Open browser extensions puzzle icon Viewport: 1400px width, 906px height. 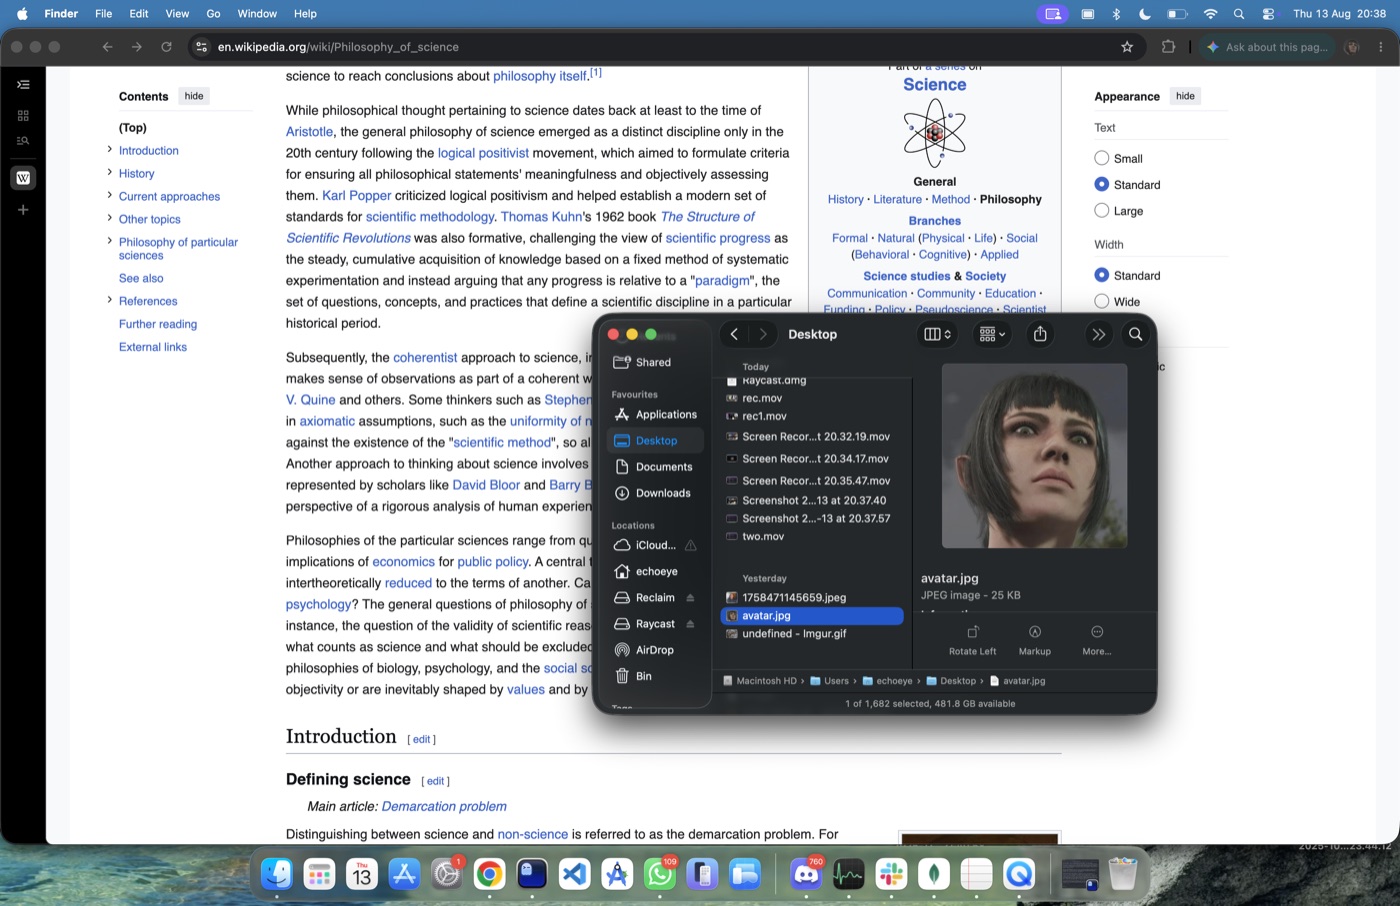click(x=1168, y=47)
